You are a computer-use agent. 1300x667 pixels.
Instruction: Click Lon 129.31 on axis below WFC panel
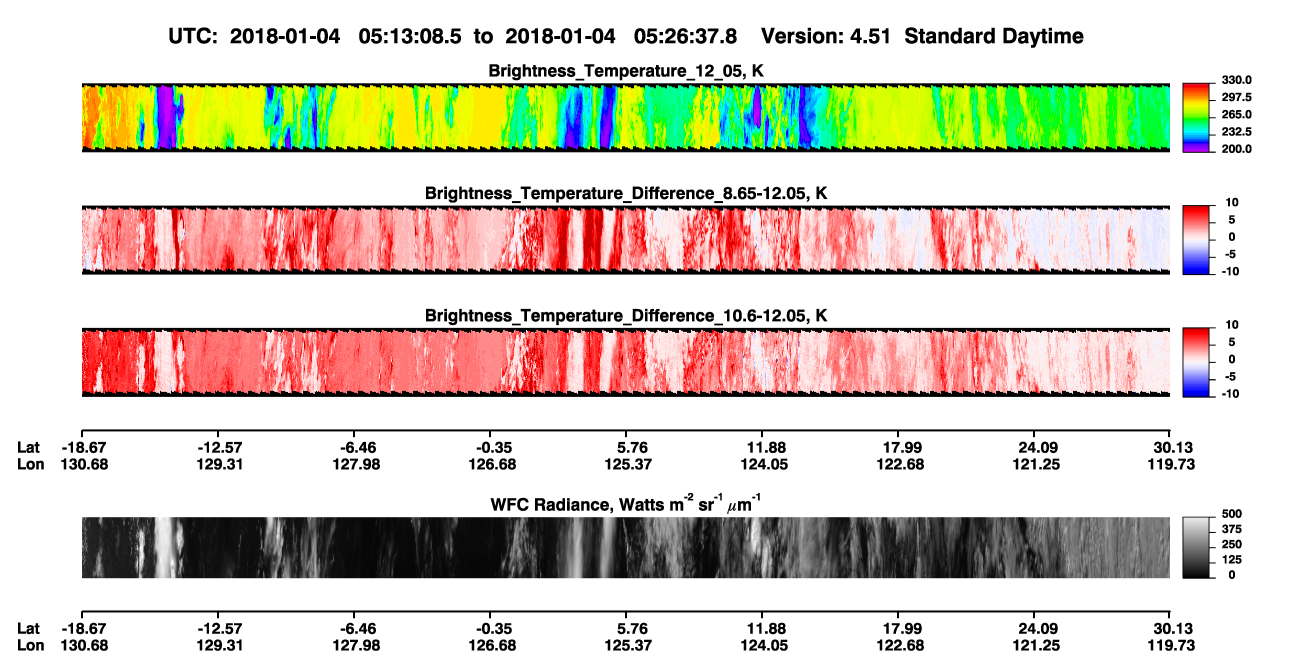click(217, 646)
